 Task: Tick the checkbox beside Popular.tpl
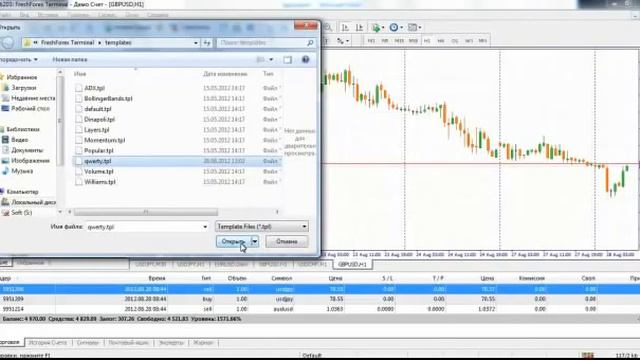[79, 151]
